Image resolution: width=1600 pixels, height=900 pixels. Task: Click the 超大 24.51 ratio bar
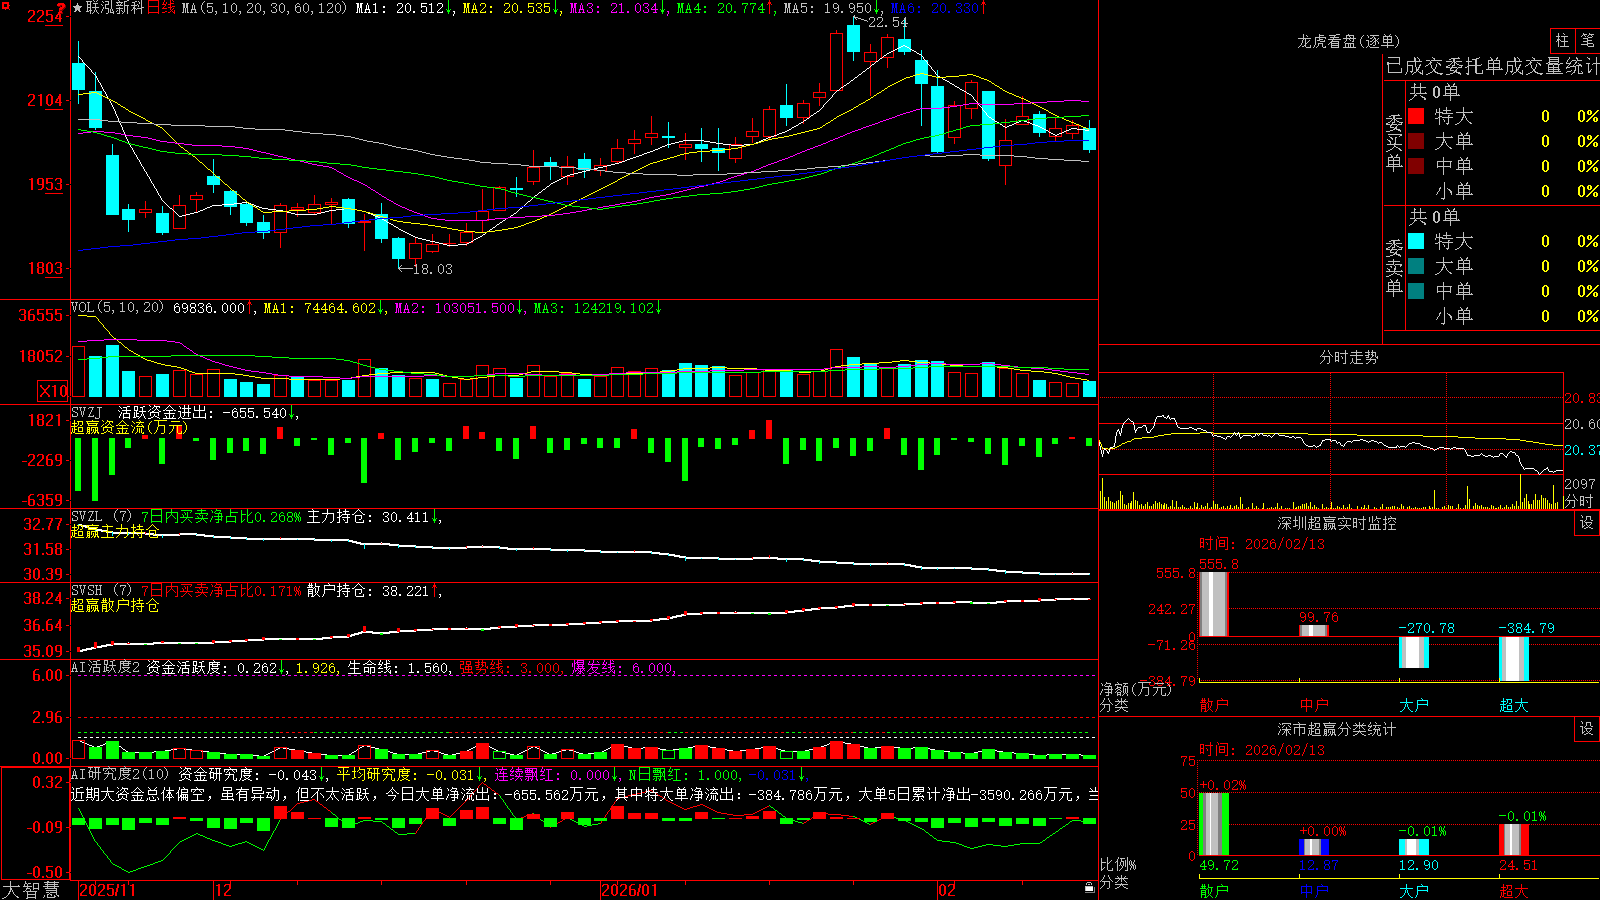tap(1513, 840)
